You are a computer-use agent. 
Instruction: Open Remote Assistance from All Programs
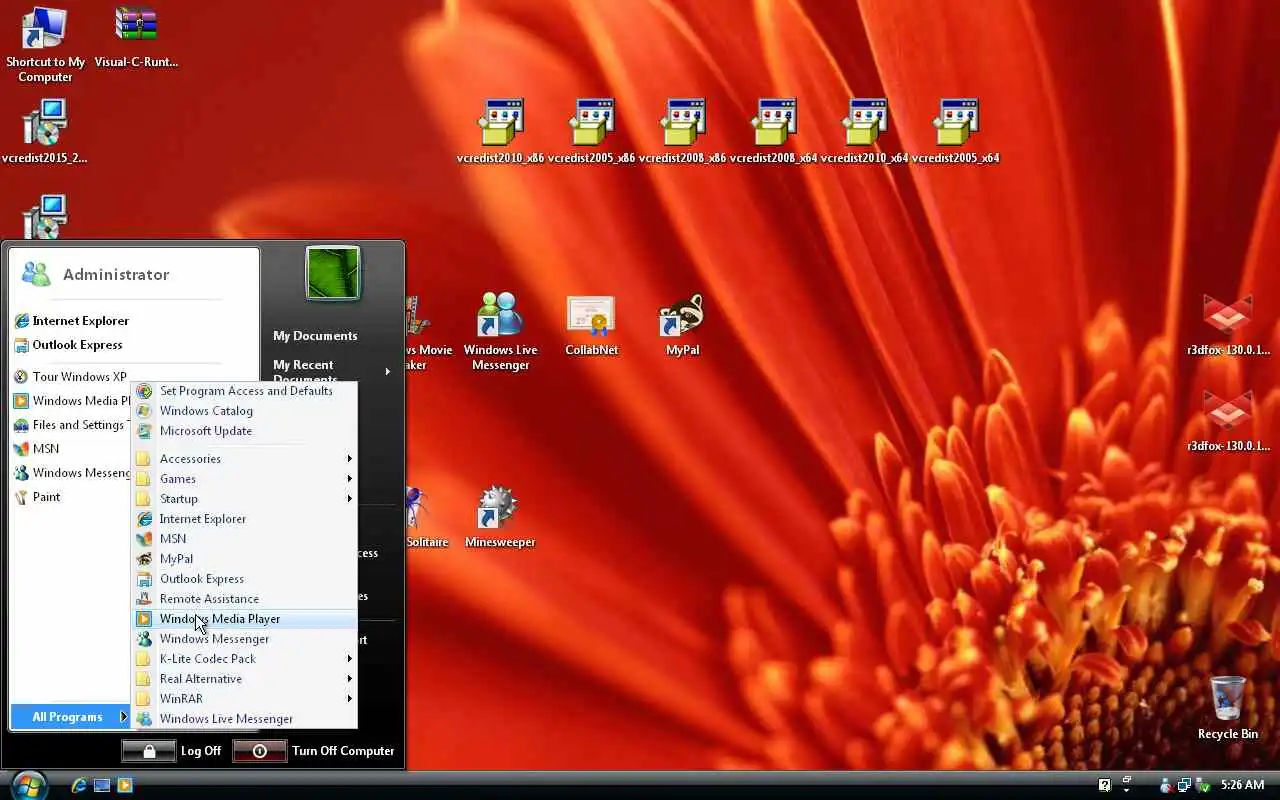[245, 599]
